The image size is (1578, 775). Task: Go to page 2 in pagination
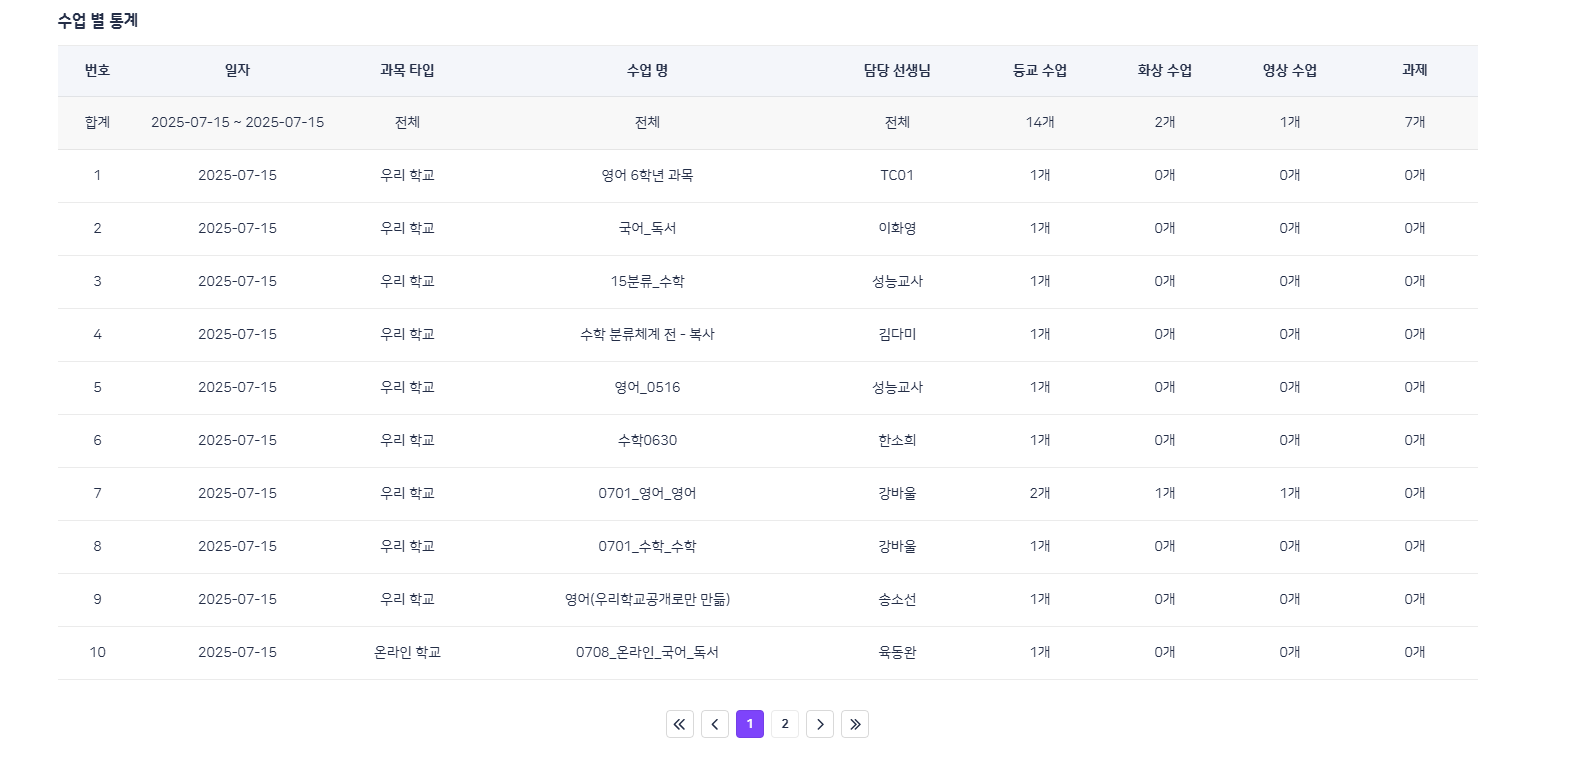pos(785,724)
